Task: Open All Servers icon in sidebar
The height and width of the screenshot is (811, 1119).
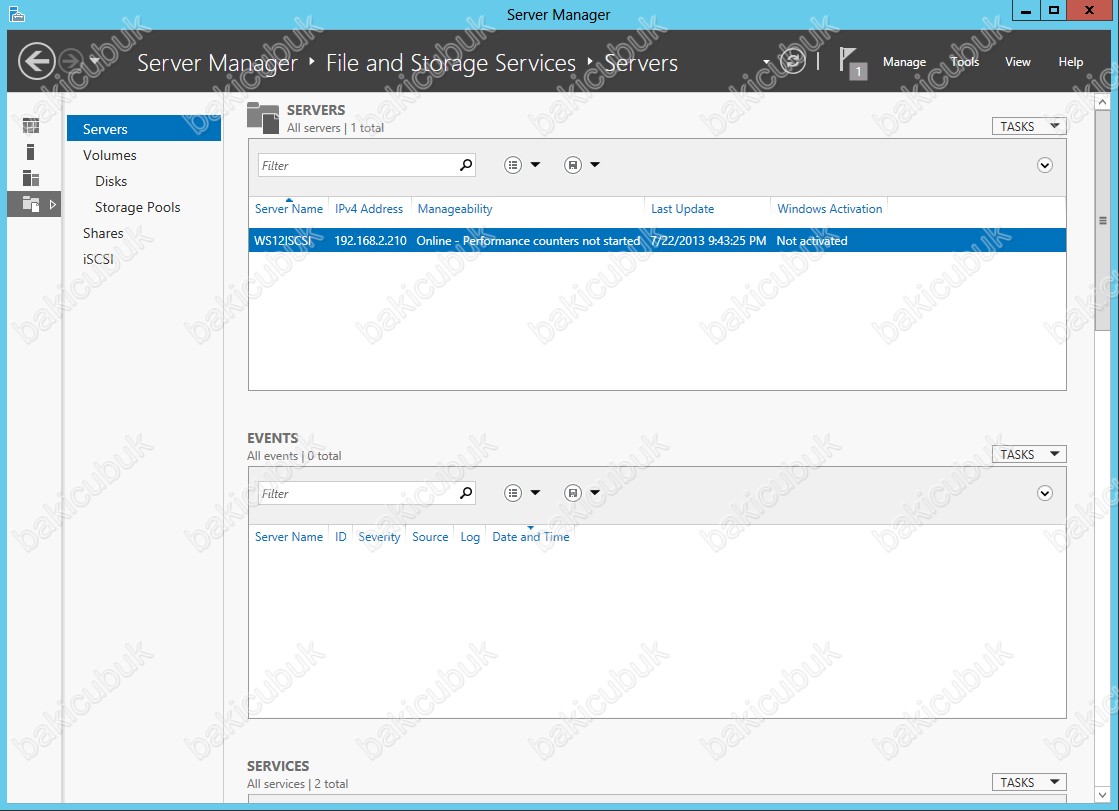Action: tap(31, 178)
